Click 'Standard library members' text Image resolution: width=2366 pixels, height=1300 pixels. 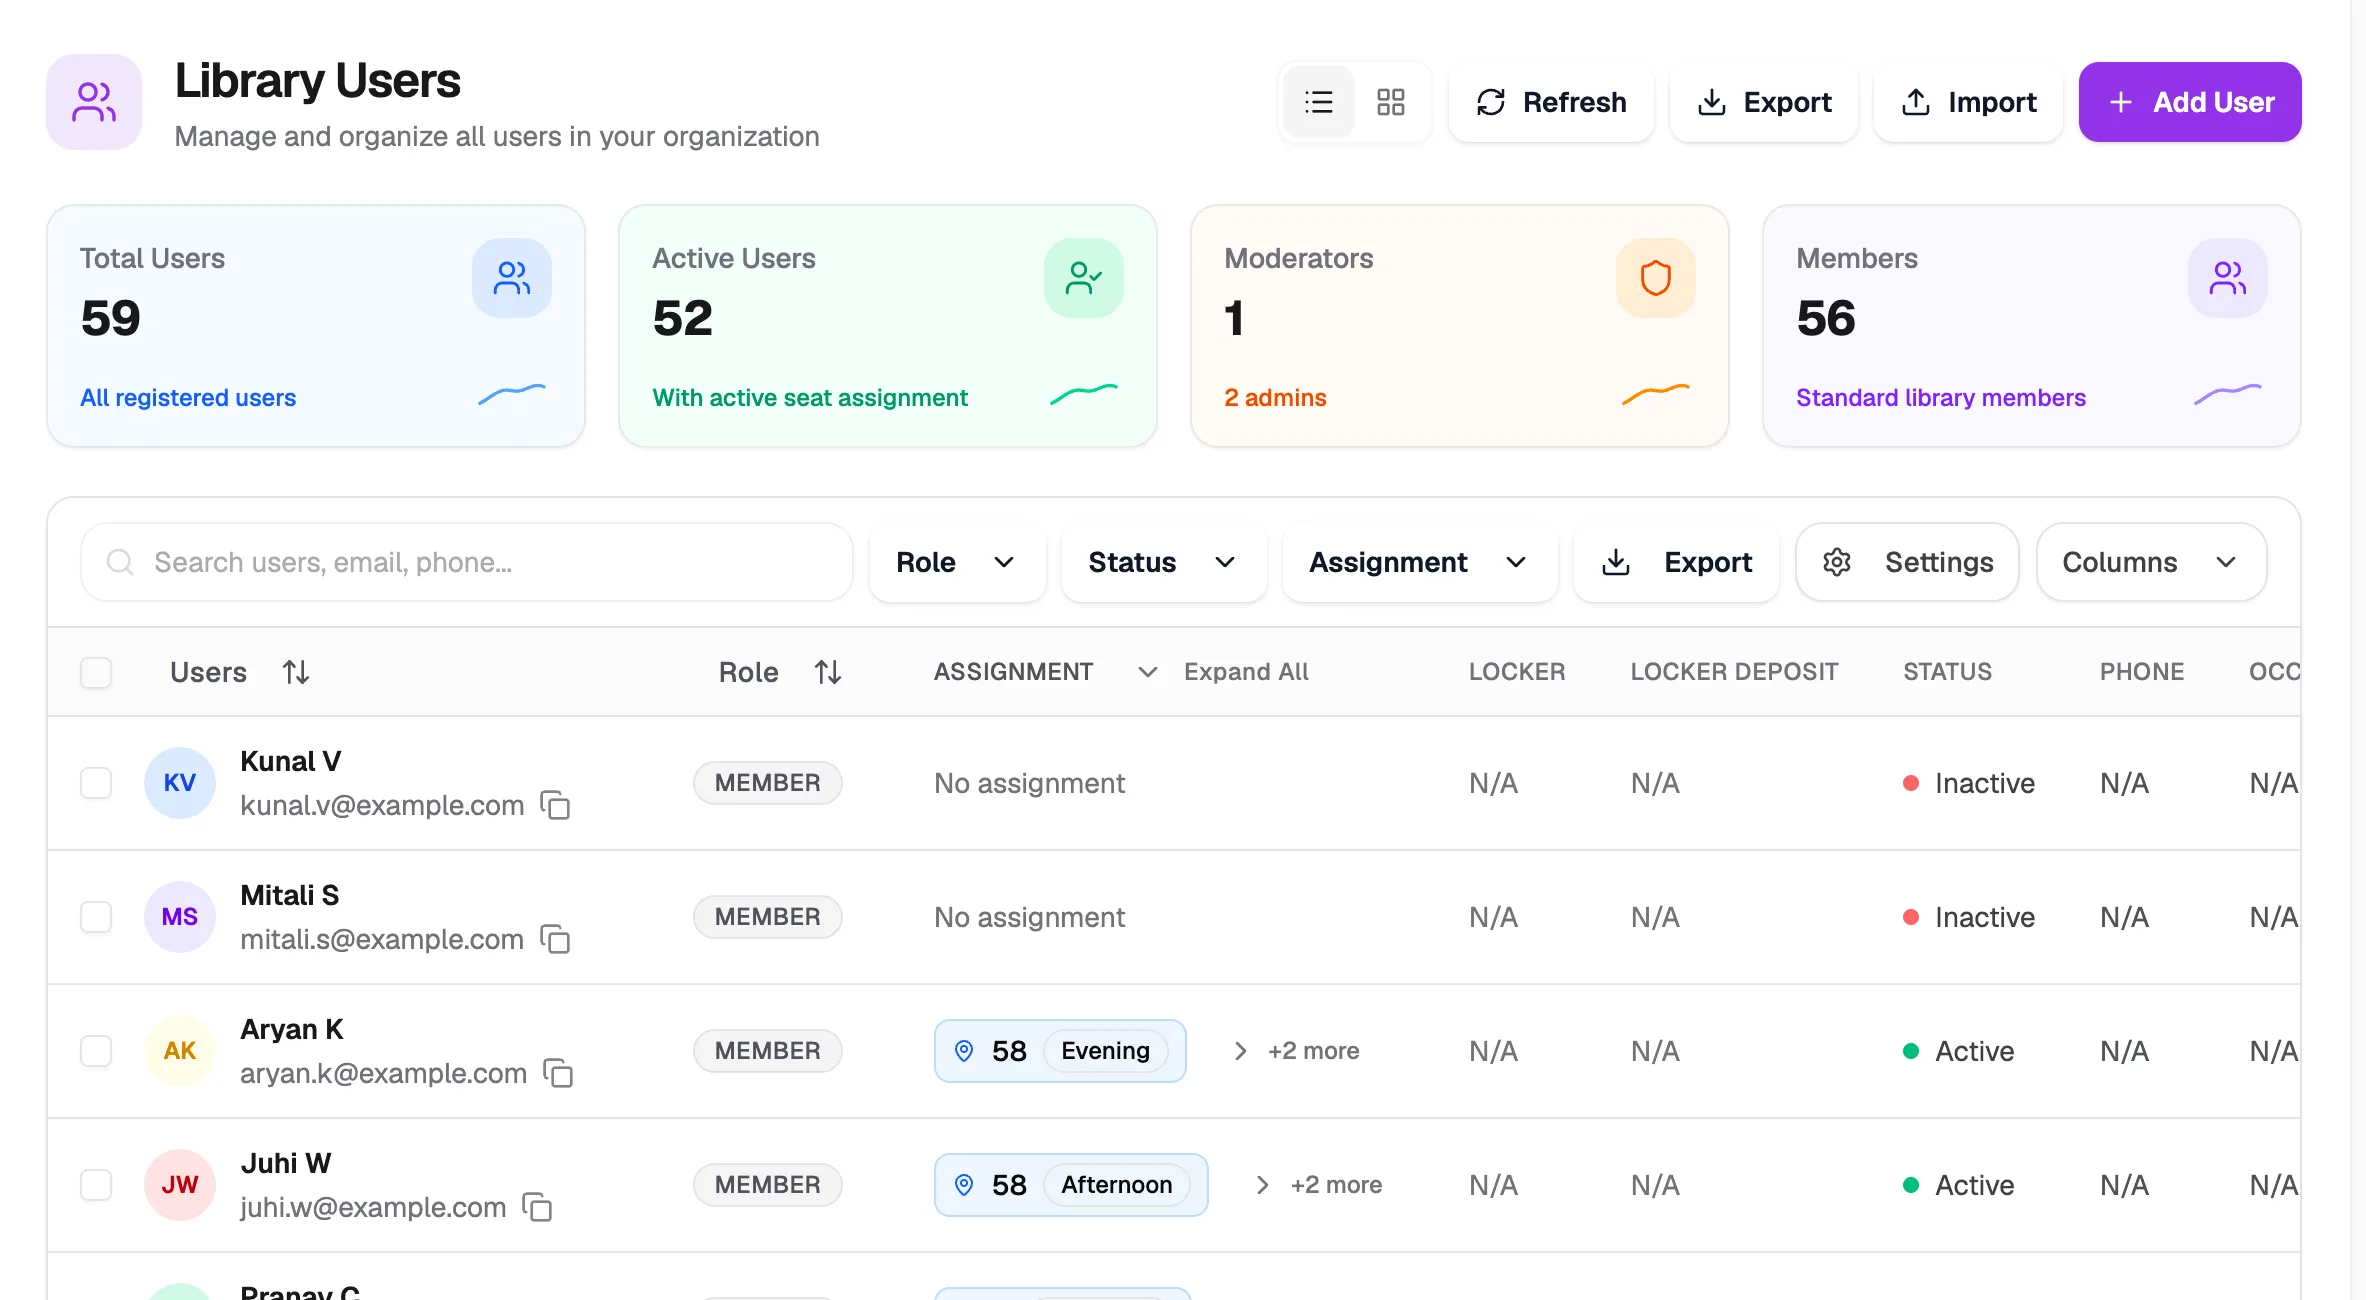pyautogui.click(x=1941, y=397)
